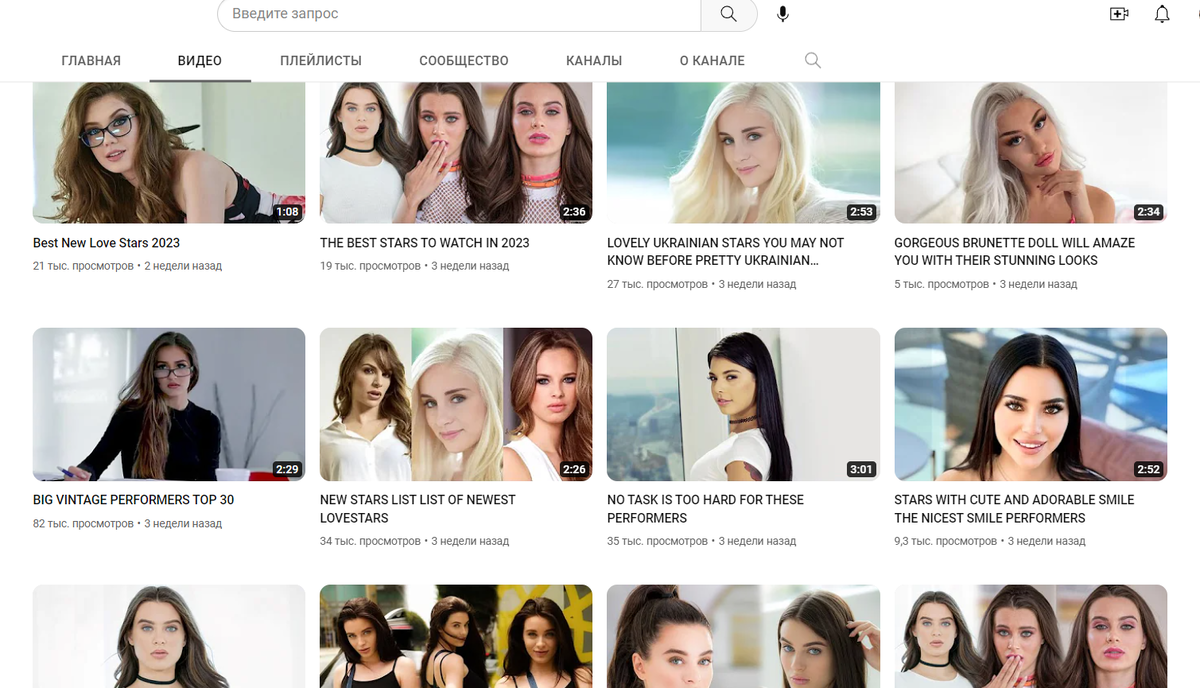Show the О КАНАЛЕ tab
Viewport: 1200px width, 688px height.
[712, 61]
